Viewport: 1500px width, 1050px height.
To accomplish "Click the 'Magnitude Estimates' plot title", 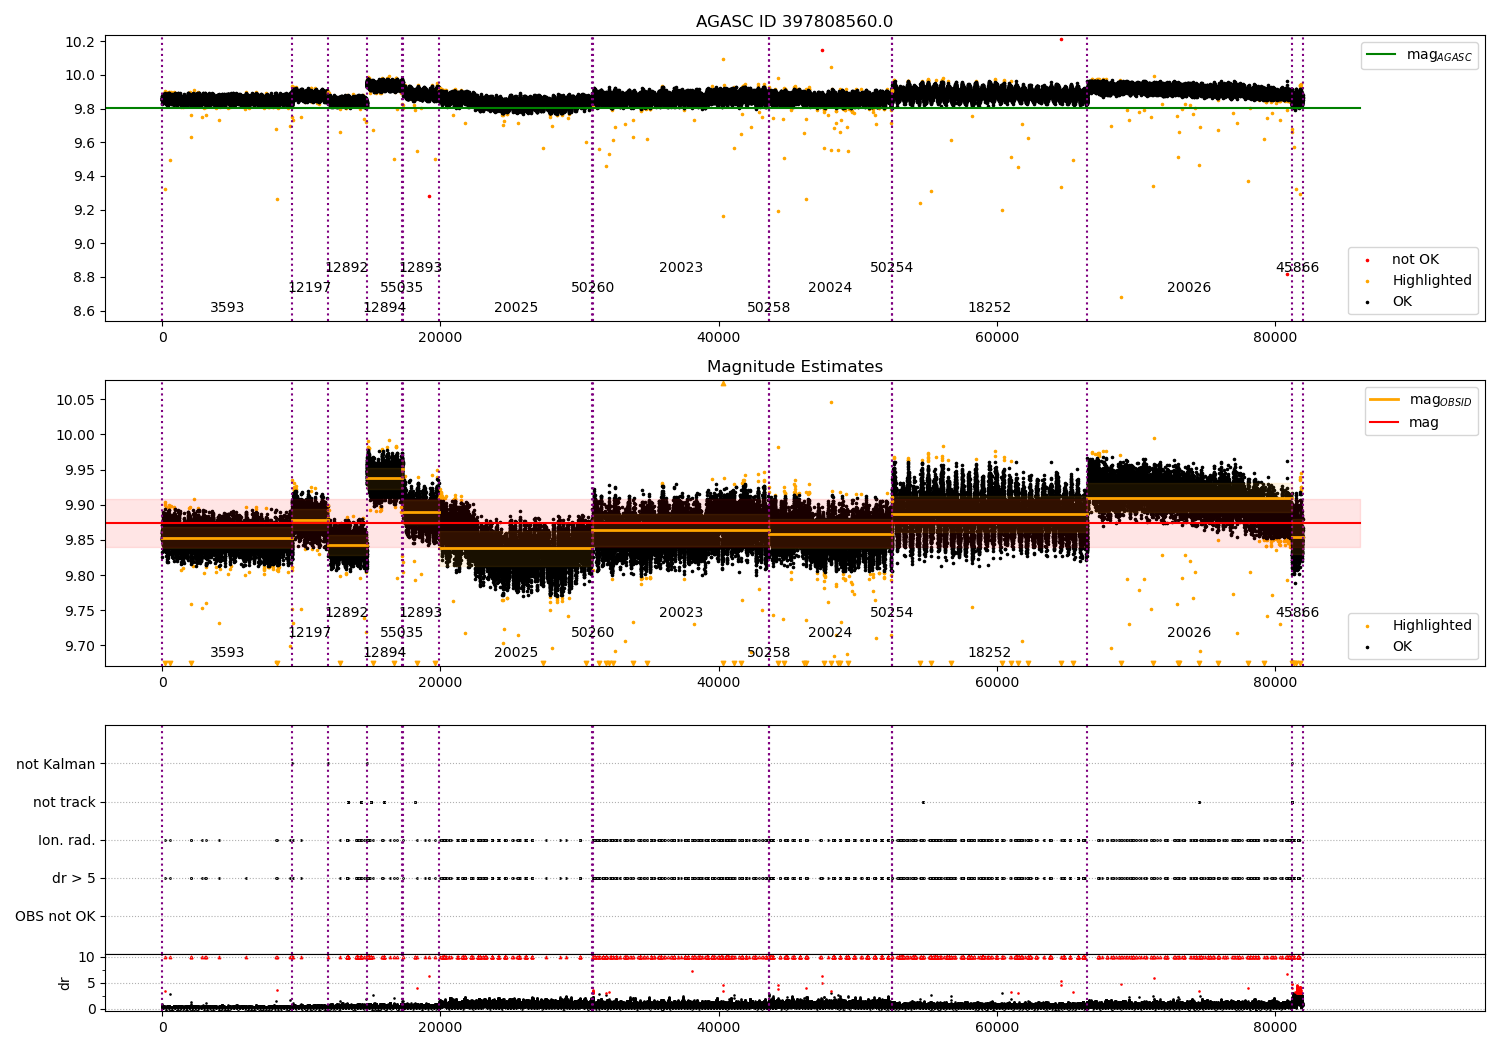I will pos(794,367).
